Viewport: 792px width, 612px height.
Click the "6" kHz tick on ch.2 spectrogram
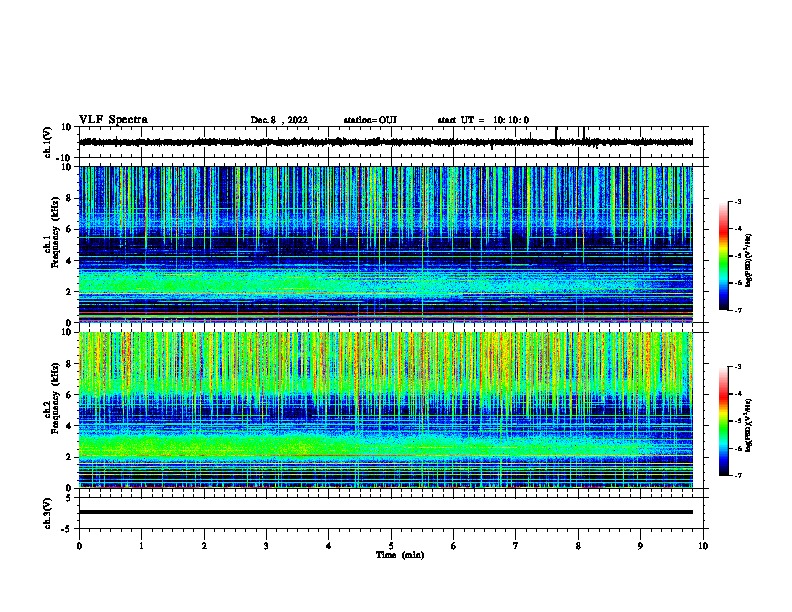click(x=69, y=395)
